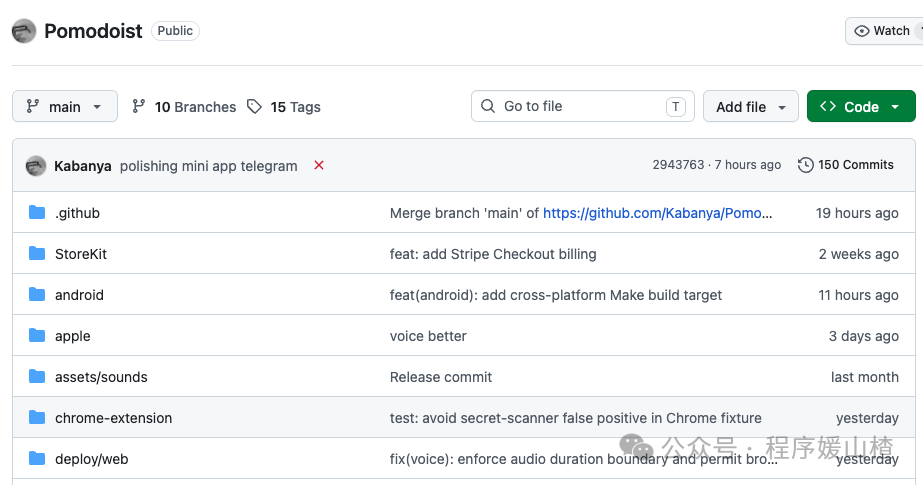Screen dimensions: 923x485
Task: Click '7 hours ago' in the commit bar
Action: coord(748,165)
